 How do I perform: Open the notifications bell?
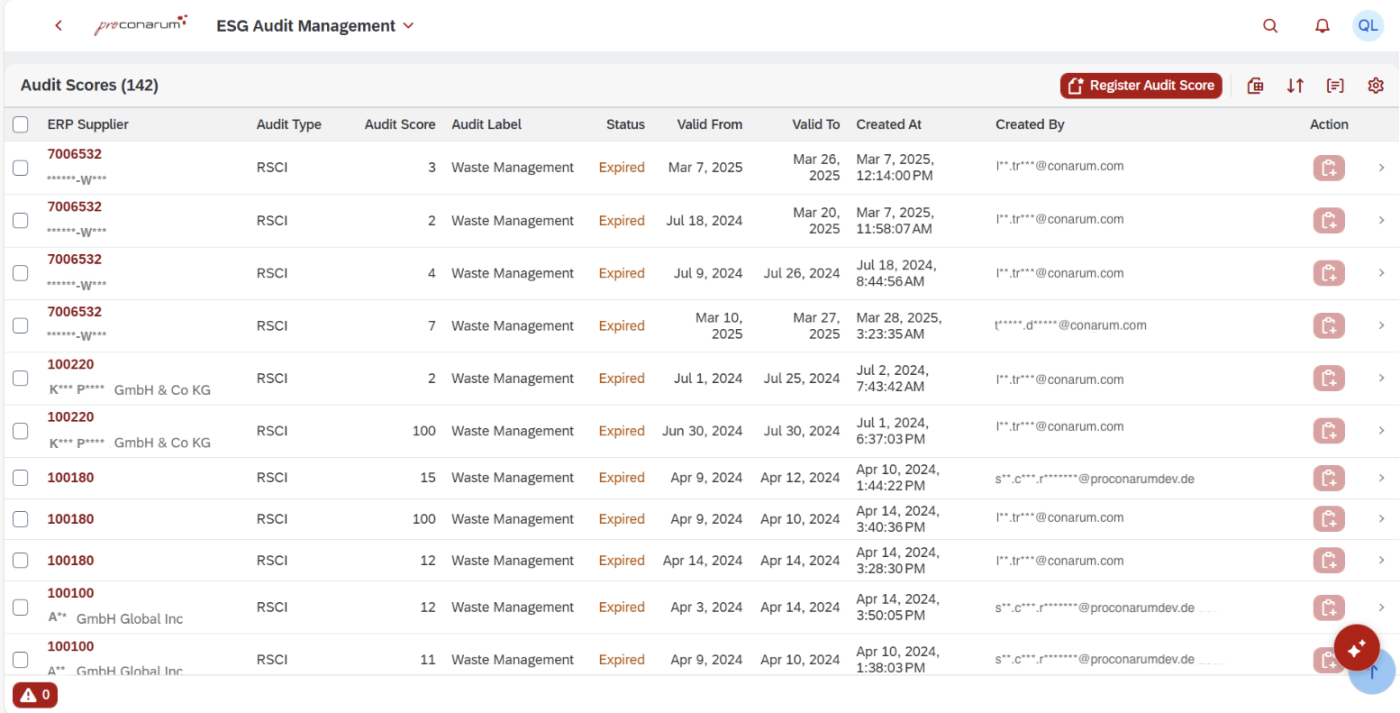point(1322,26)
